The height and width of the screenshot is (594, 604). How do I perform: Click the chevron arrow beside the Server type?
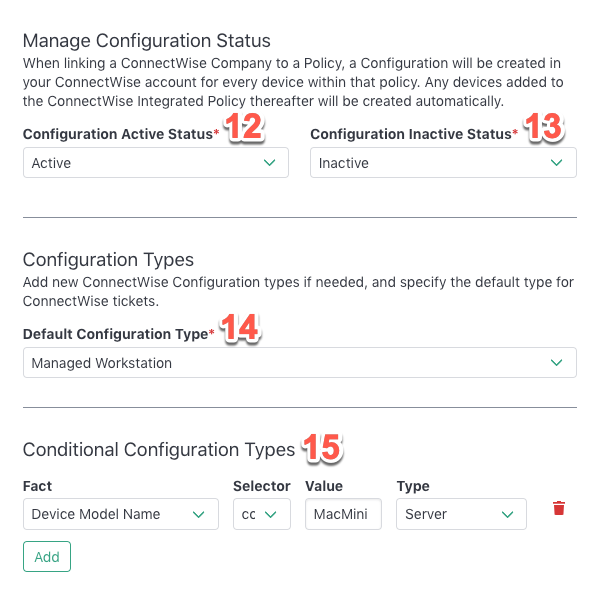[x=507, y=514]
